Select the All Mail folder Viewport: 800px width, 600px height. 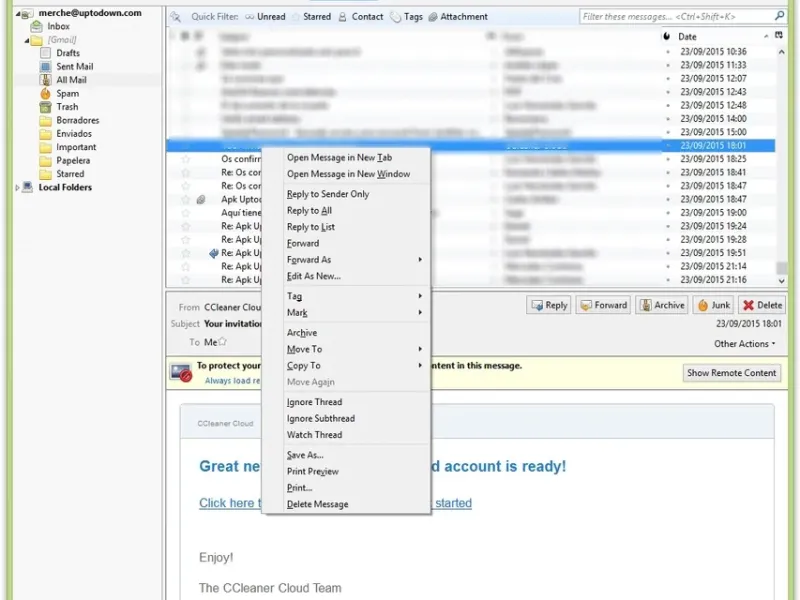71,80
